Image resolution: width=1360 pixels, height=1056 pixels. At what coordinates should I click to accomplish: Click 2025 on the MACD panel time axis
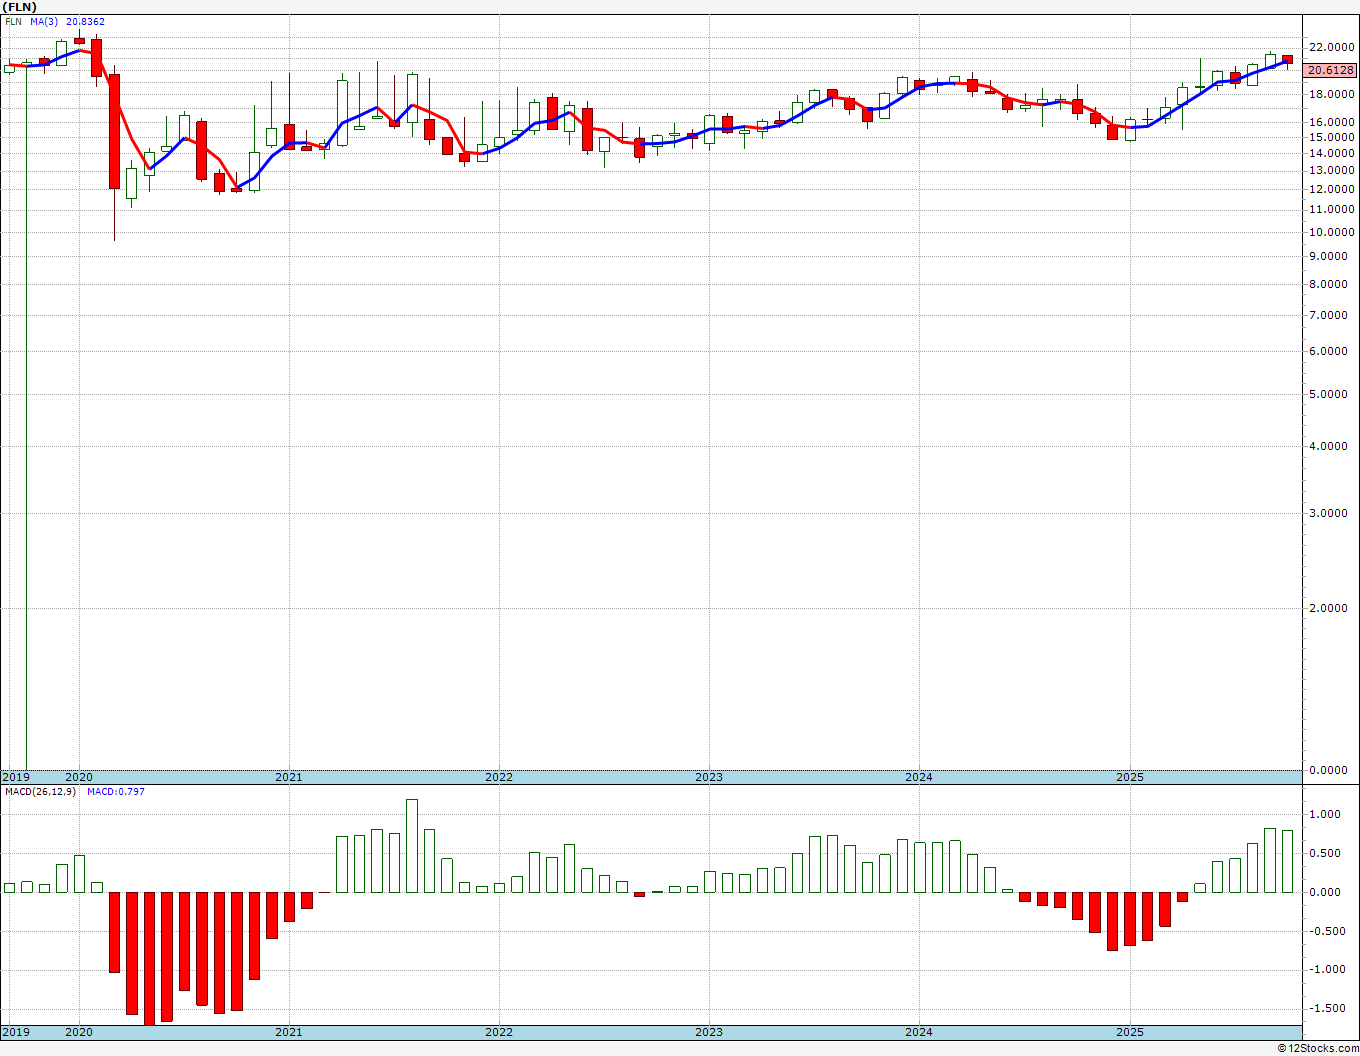click(1130, 1032)
